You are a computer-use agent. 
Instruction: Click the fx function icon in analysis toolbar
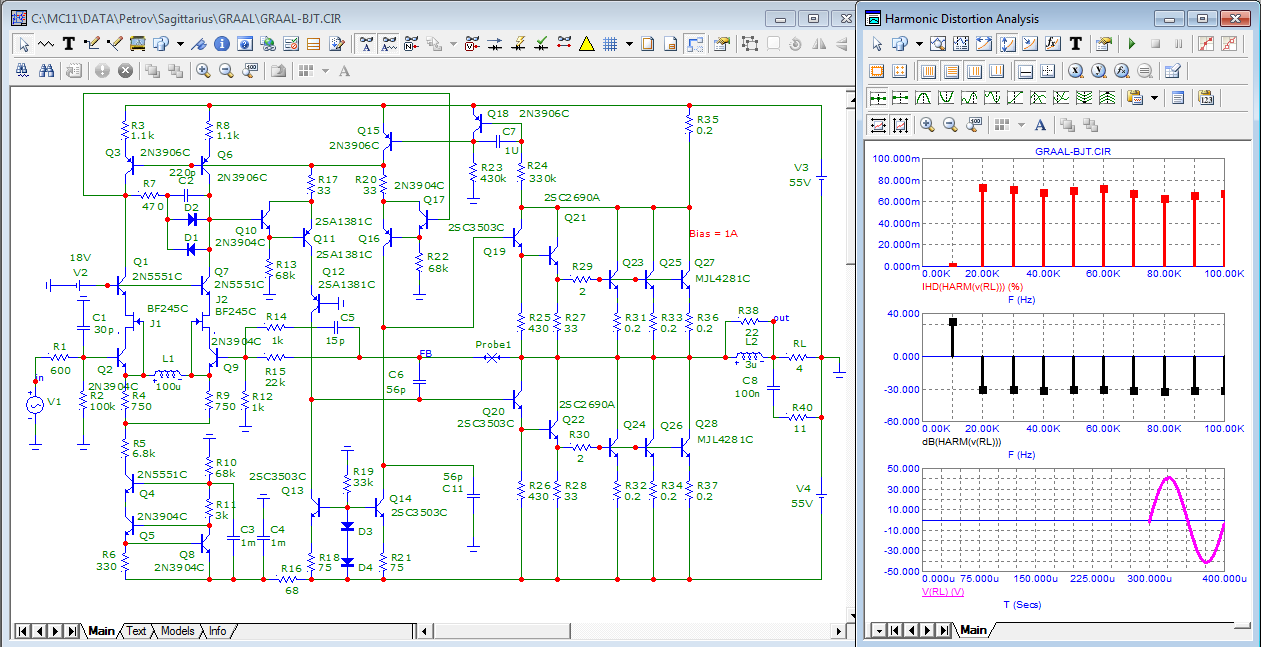(1053, 44)
